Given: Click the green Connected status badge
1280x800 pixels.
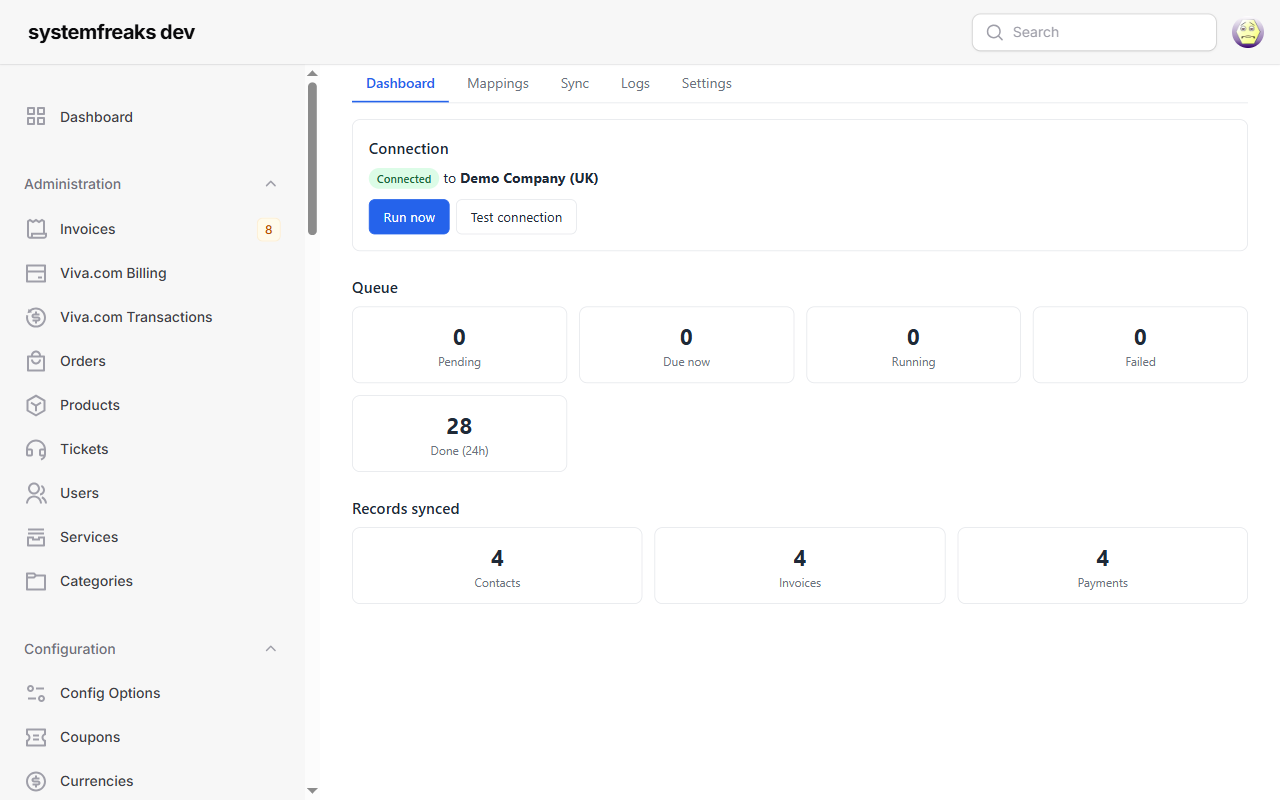Looking at the screenshot, I should (x=404, y=179).
